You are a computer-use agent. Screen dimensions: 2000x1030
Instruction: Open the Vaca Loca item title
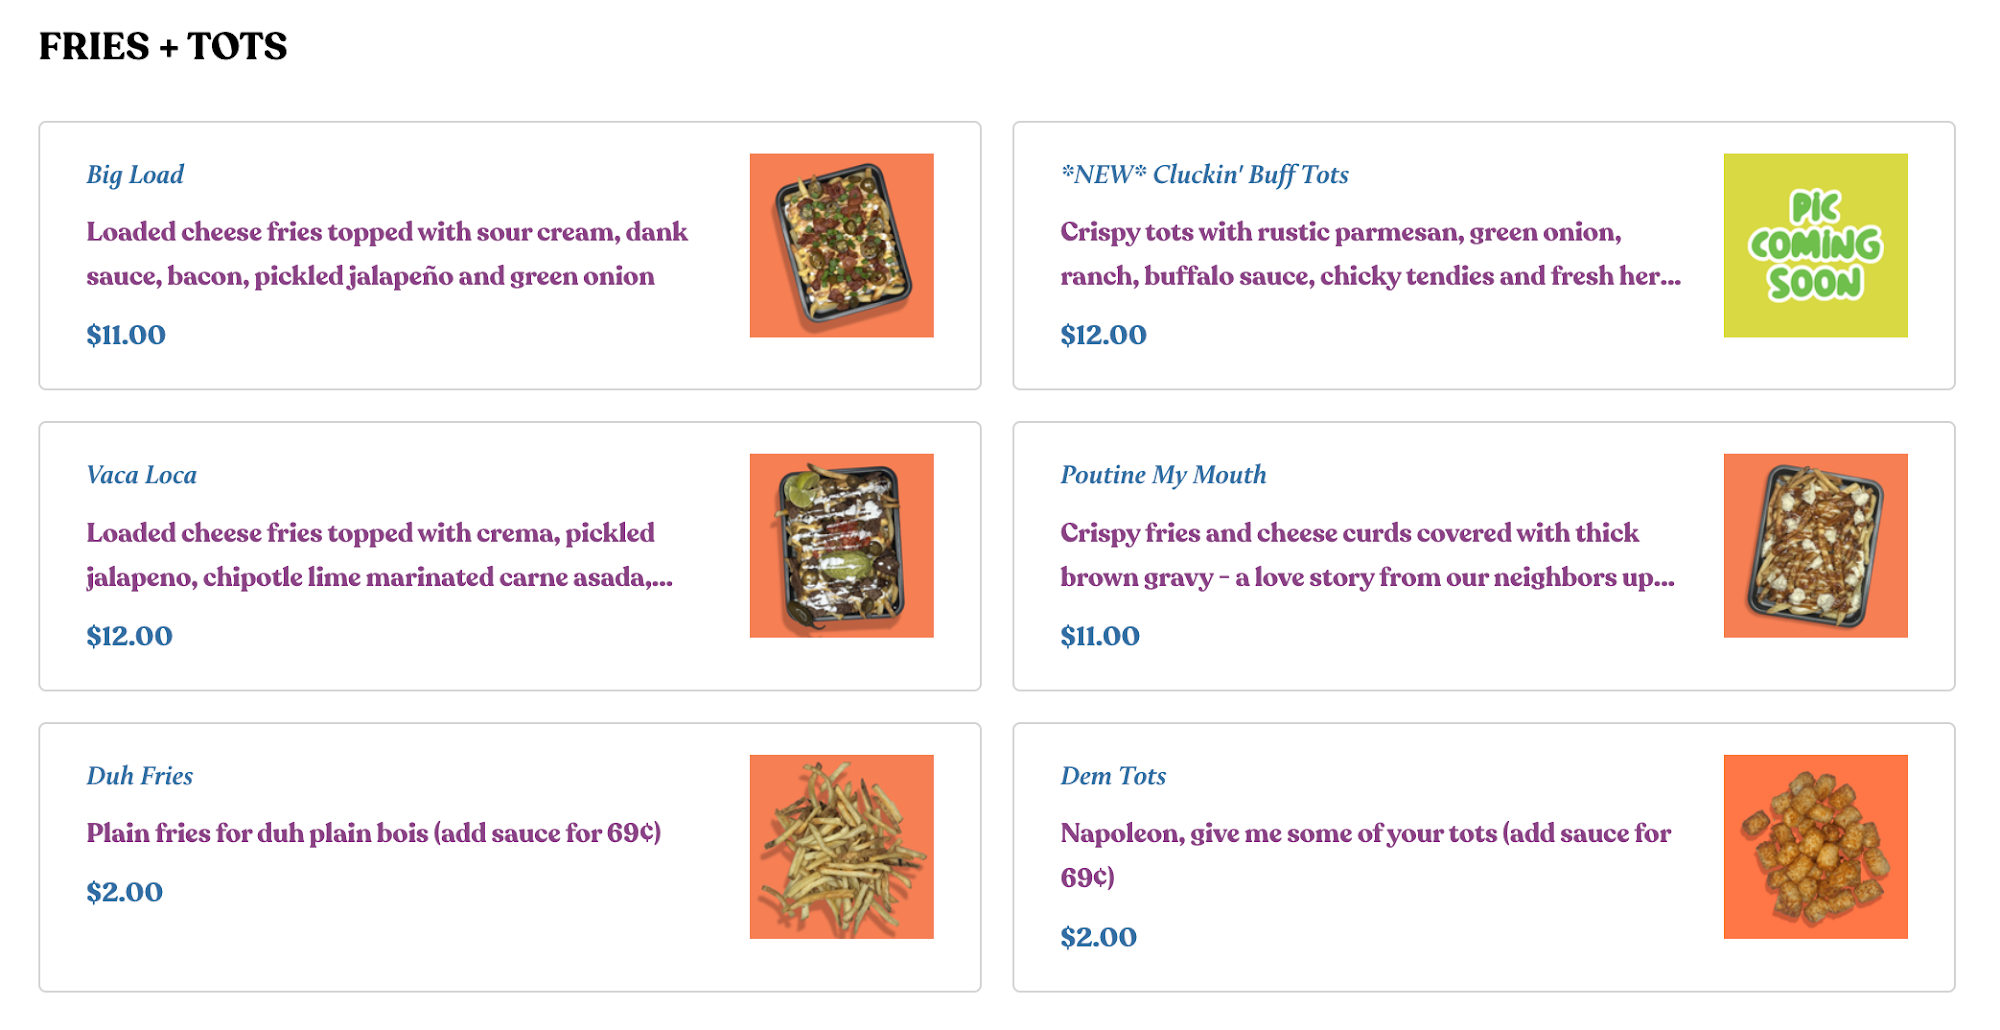[x=141, y=475]
